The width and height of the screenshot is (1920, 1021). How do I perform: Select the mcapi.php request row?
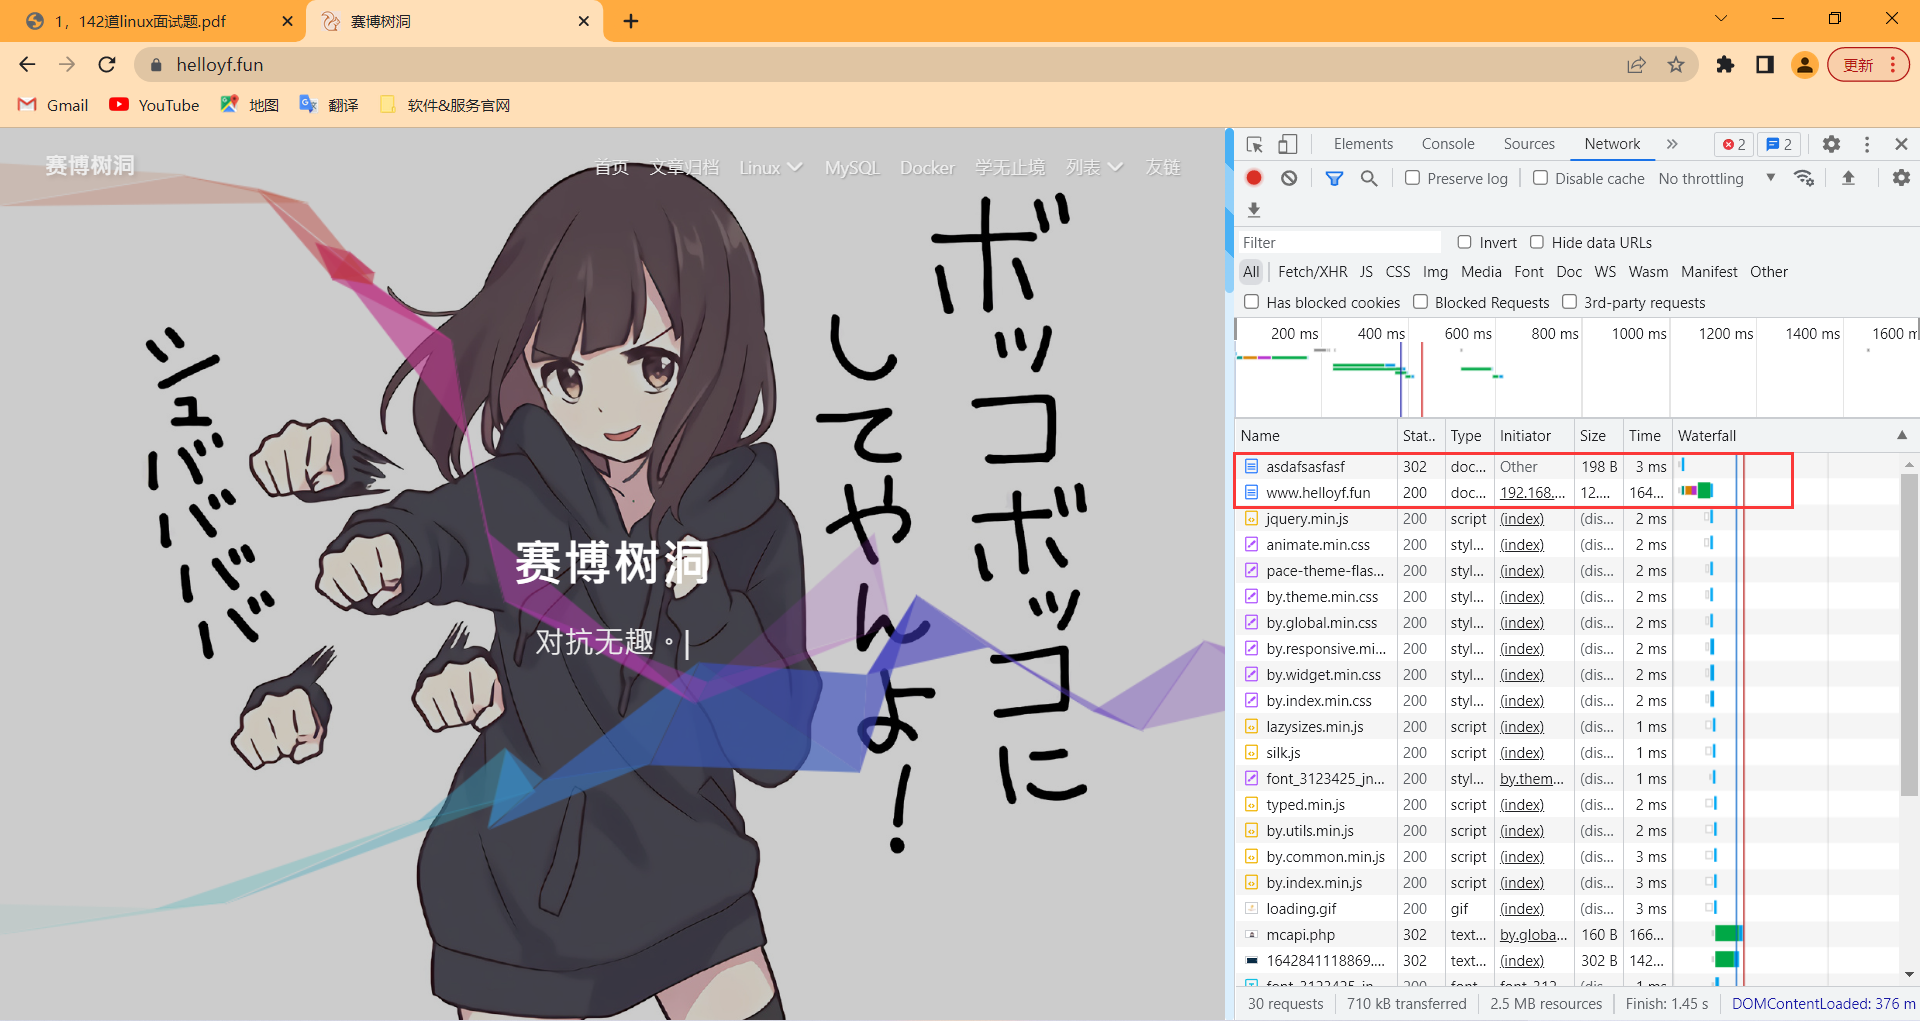pyautogui.click(x=1567, y=935)
